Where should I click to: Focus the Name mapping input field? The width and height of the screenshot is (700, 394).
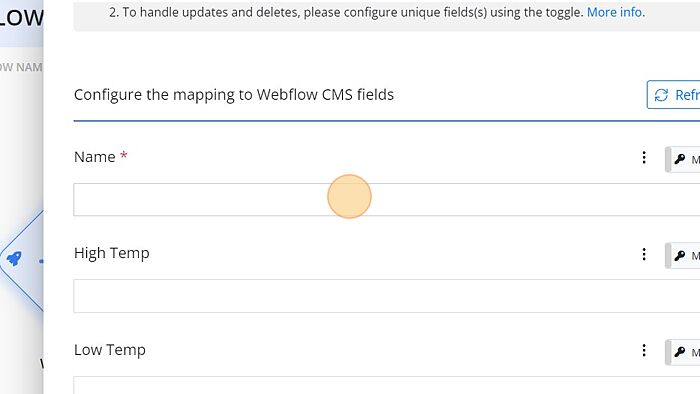pos(387,199)
